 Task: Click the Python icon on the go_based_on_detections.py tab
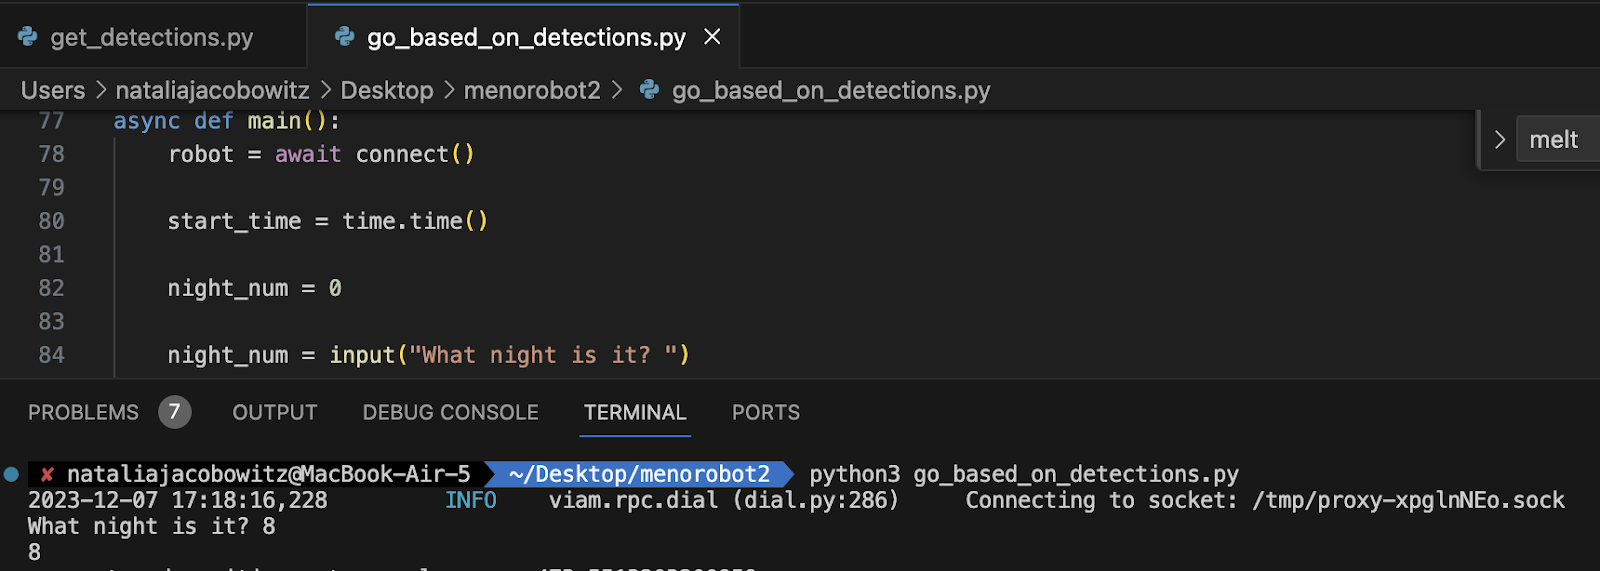tap(345, 37)
